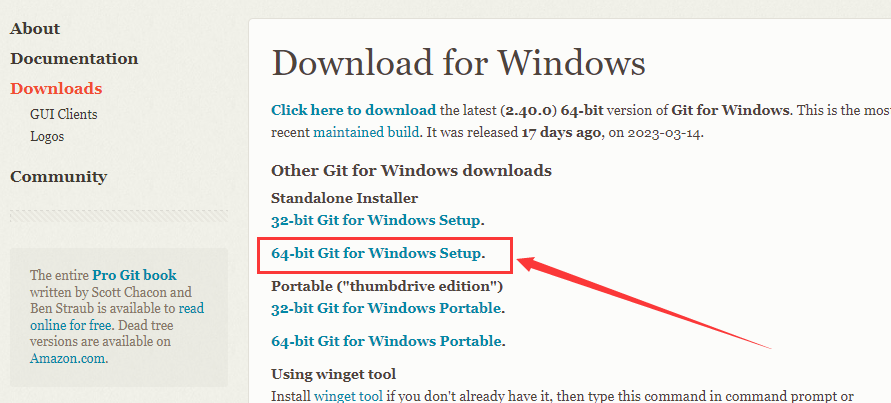Download 32-bit Git for Windows Setup
891x403 pixels.
[376, 220]
